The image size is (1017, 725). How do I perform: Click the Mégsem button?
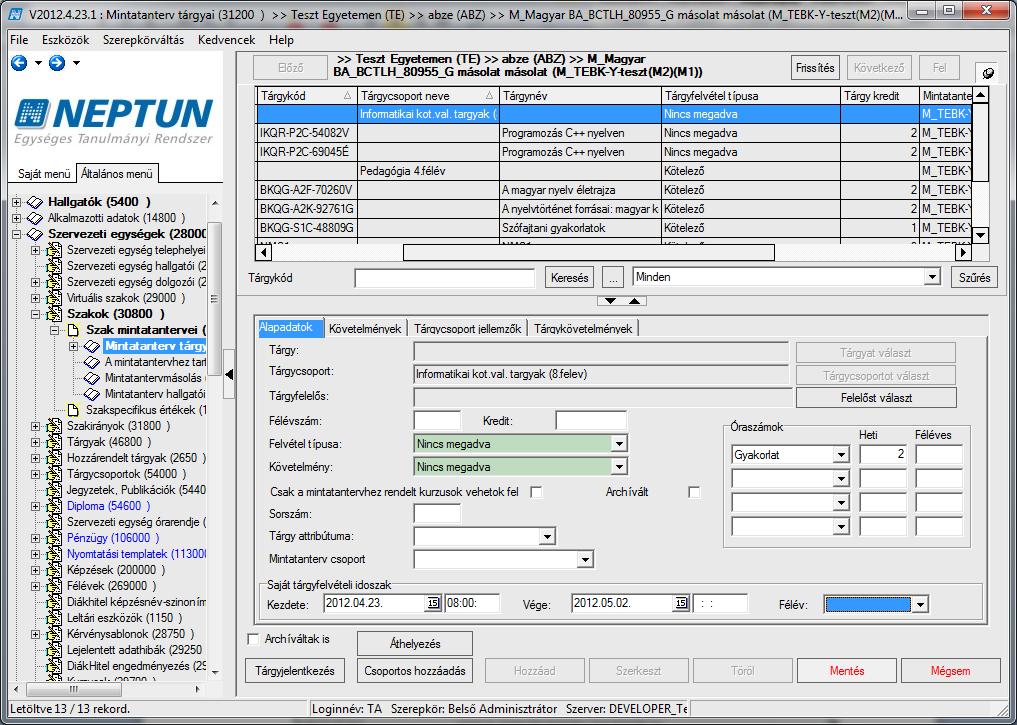(951, 671)
